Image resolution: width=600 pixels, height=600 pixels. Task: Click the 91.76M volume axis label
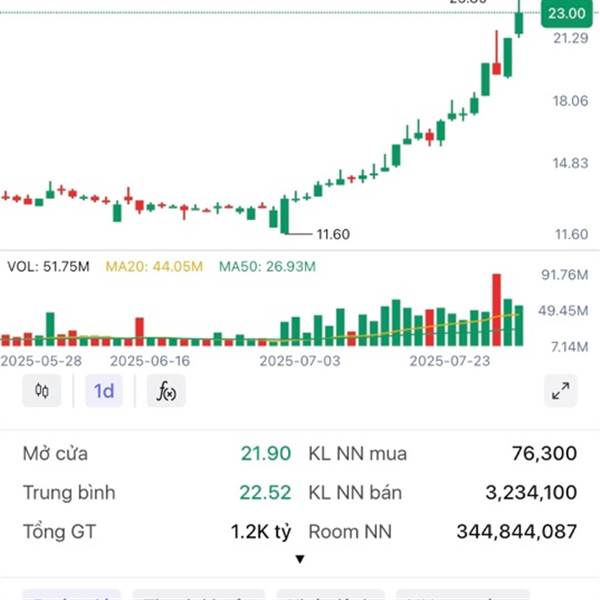(564, 275)
